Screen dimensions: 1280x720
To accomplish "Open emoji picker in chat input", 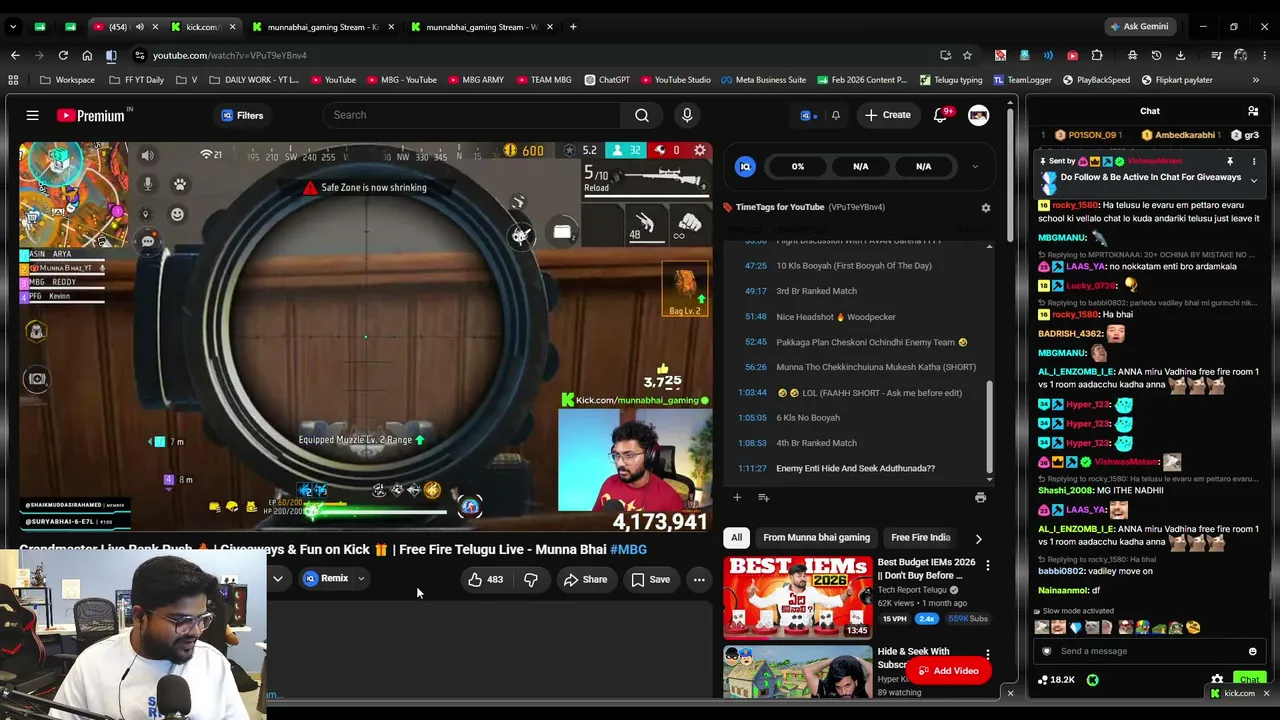I will tap(1253, 651).
